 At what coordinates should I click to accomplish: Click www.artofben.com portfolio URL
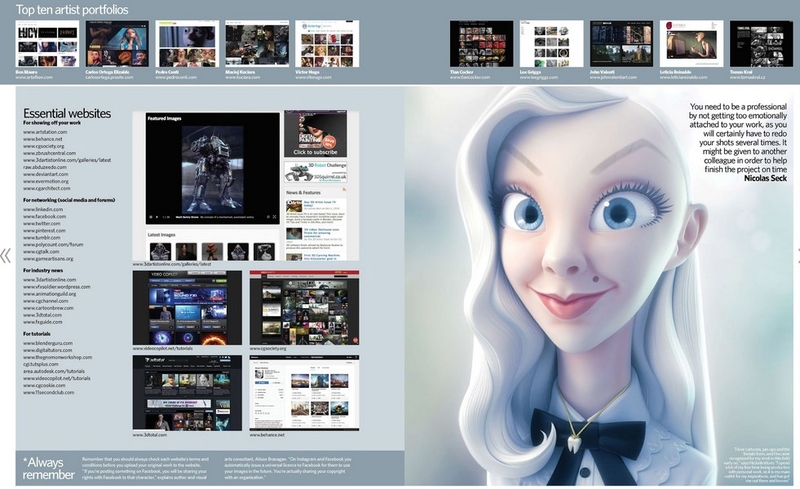coord(34,77)
